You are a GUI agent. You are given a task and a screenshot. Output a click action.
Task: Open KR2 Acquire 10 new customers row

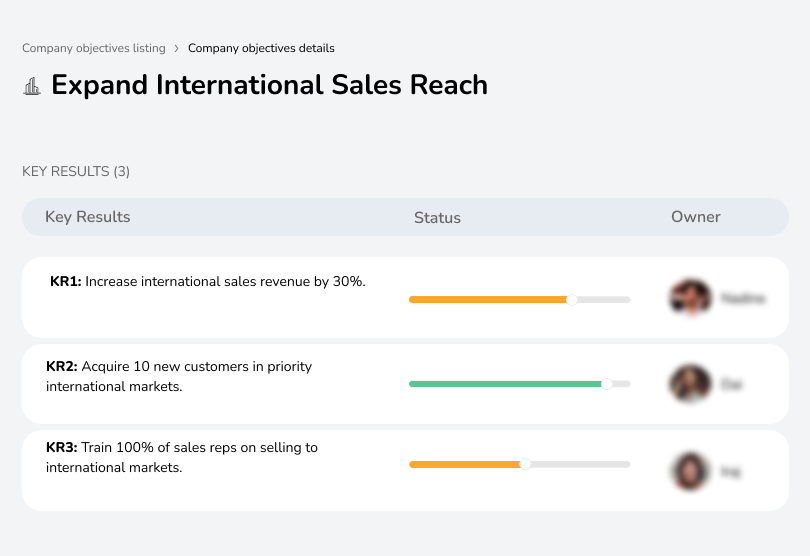pos(405,384)
